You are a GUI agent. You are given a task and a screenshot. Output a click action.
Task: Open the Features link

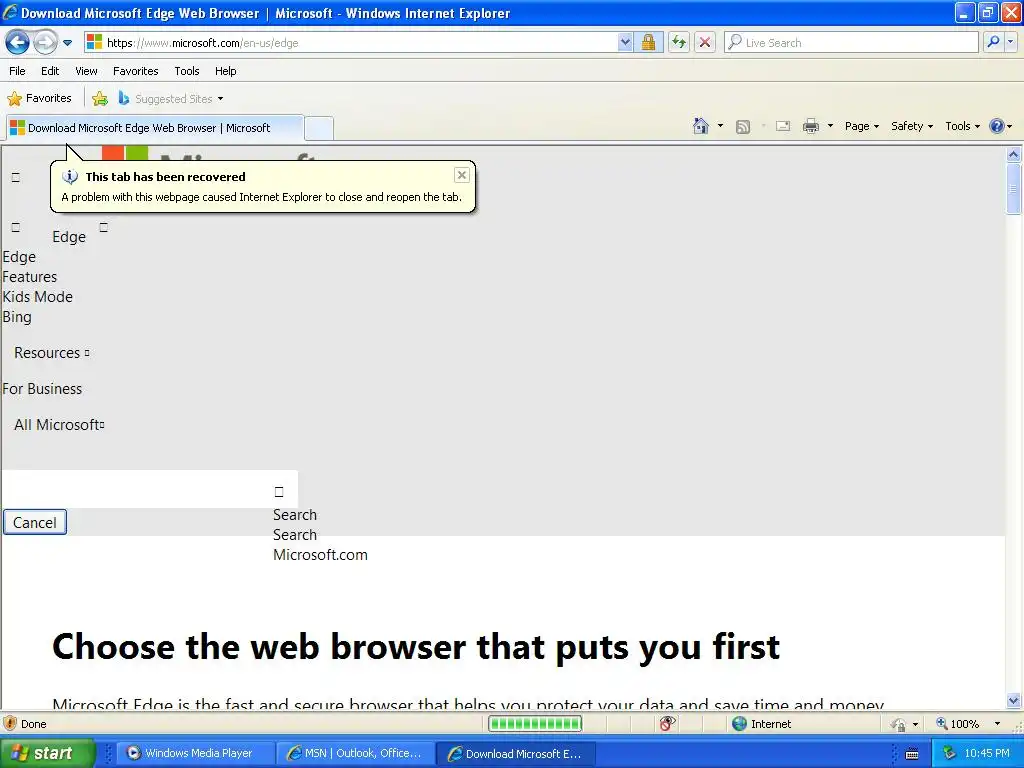(29, 277)
